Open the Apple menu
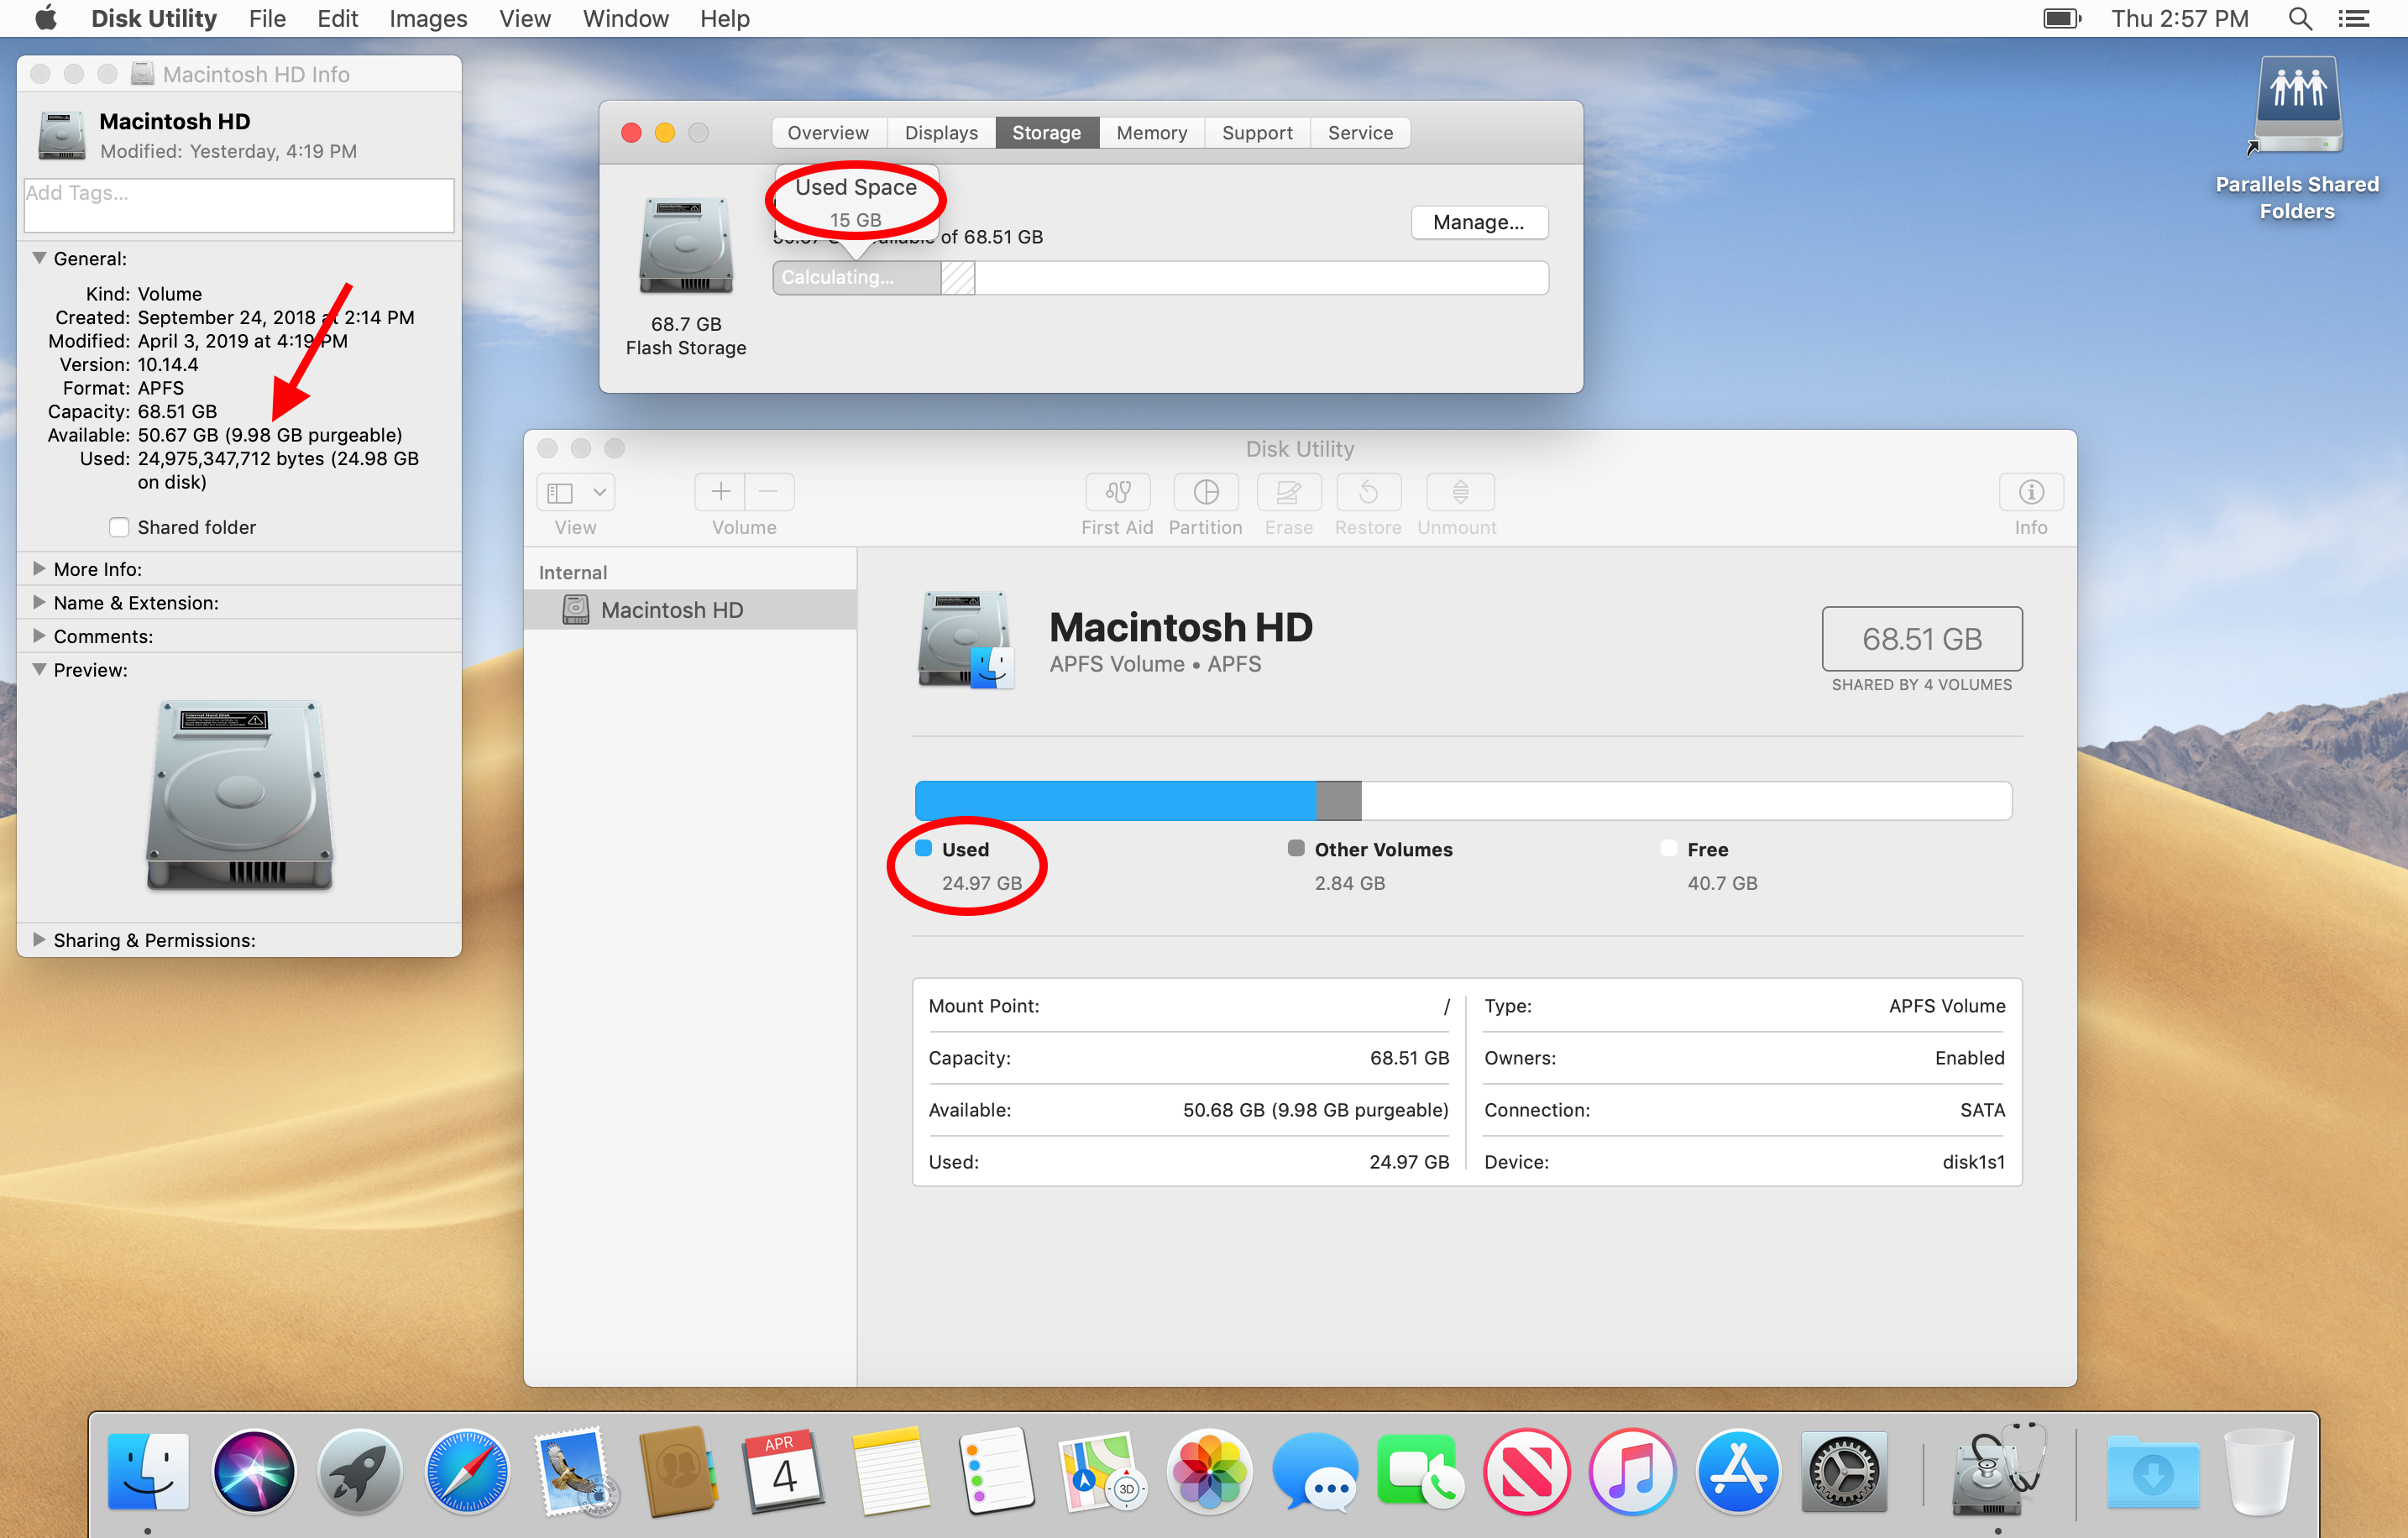The height and width of the screenshot is (1538, 2408). click(46, 19)
